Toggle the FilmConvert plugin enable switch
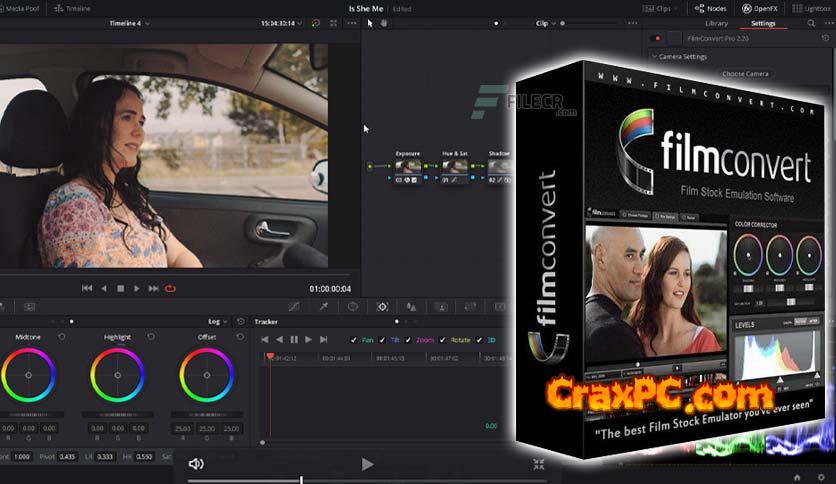The height and width of the screenshot is (484, 836). pyautogui.click(x=658, y=39)
